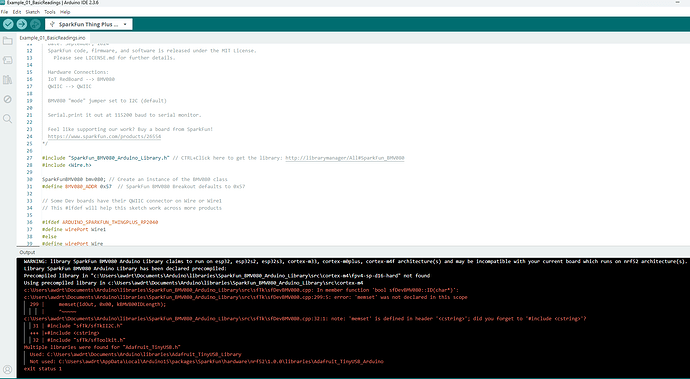Click the #ifdef ARDUINO_SPARKFUN_THINGPLUS_RP2040 line
Image resolution: width=690 pixels, height=379 pixels.
click(x=100, y=222)
